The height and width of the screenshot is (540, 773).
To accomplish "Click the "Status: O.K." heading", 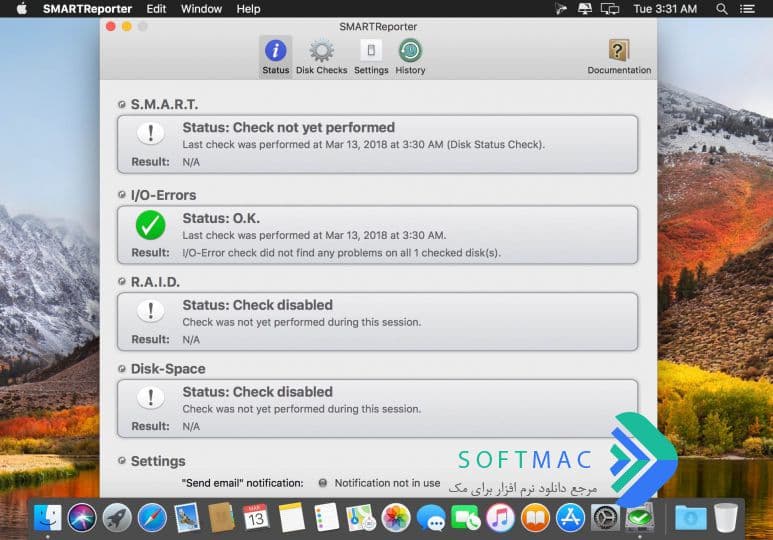I will pos(221,218).
